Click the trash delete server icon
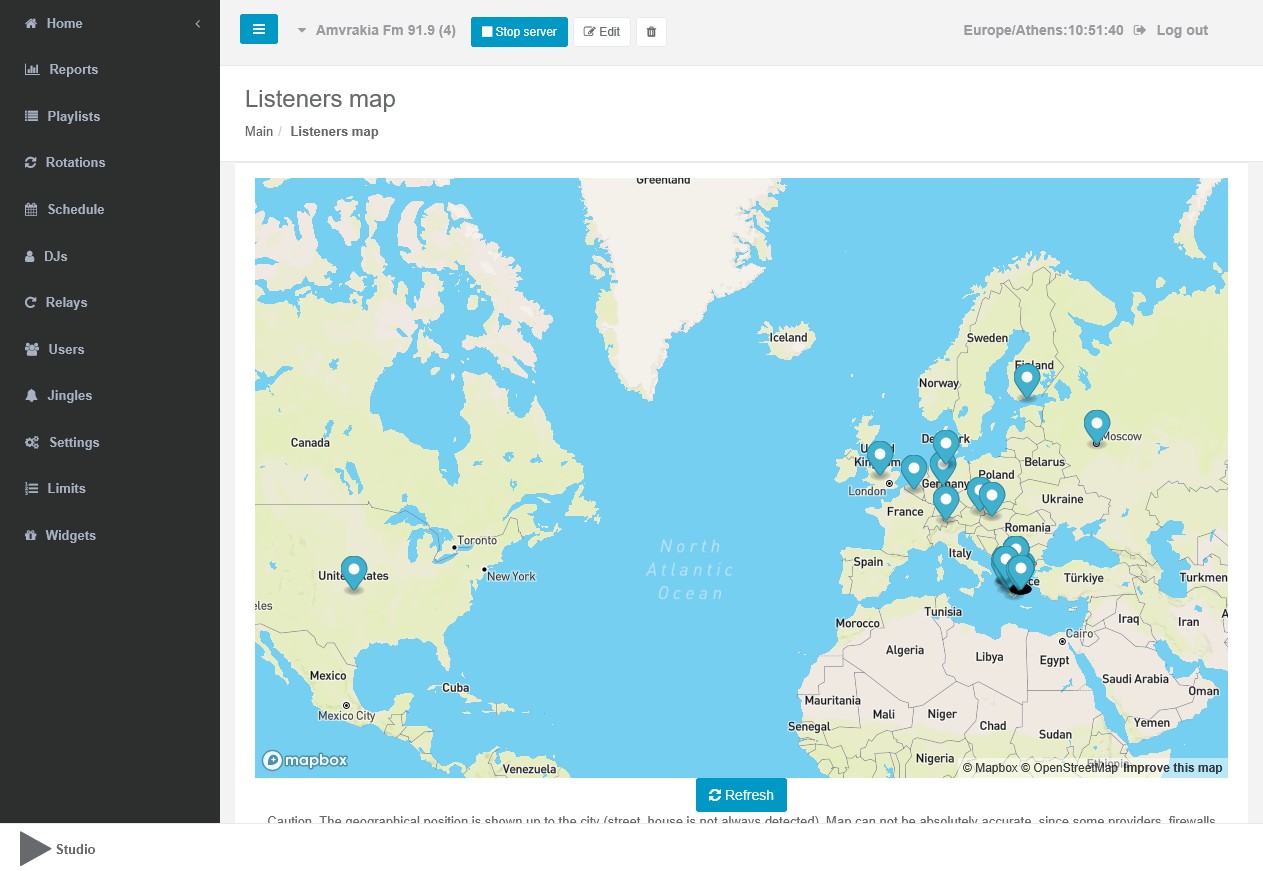The image size is (1263, 871). tap(651, 32)
